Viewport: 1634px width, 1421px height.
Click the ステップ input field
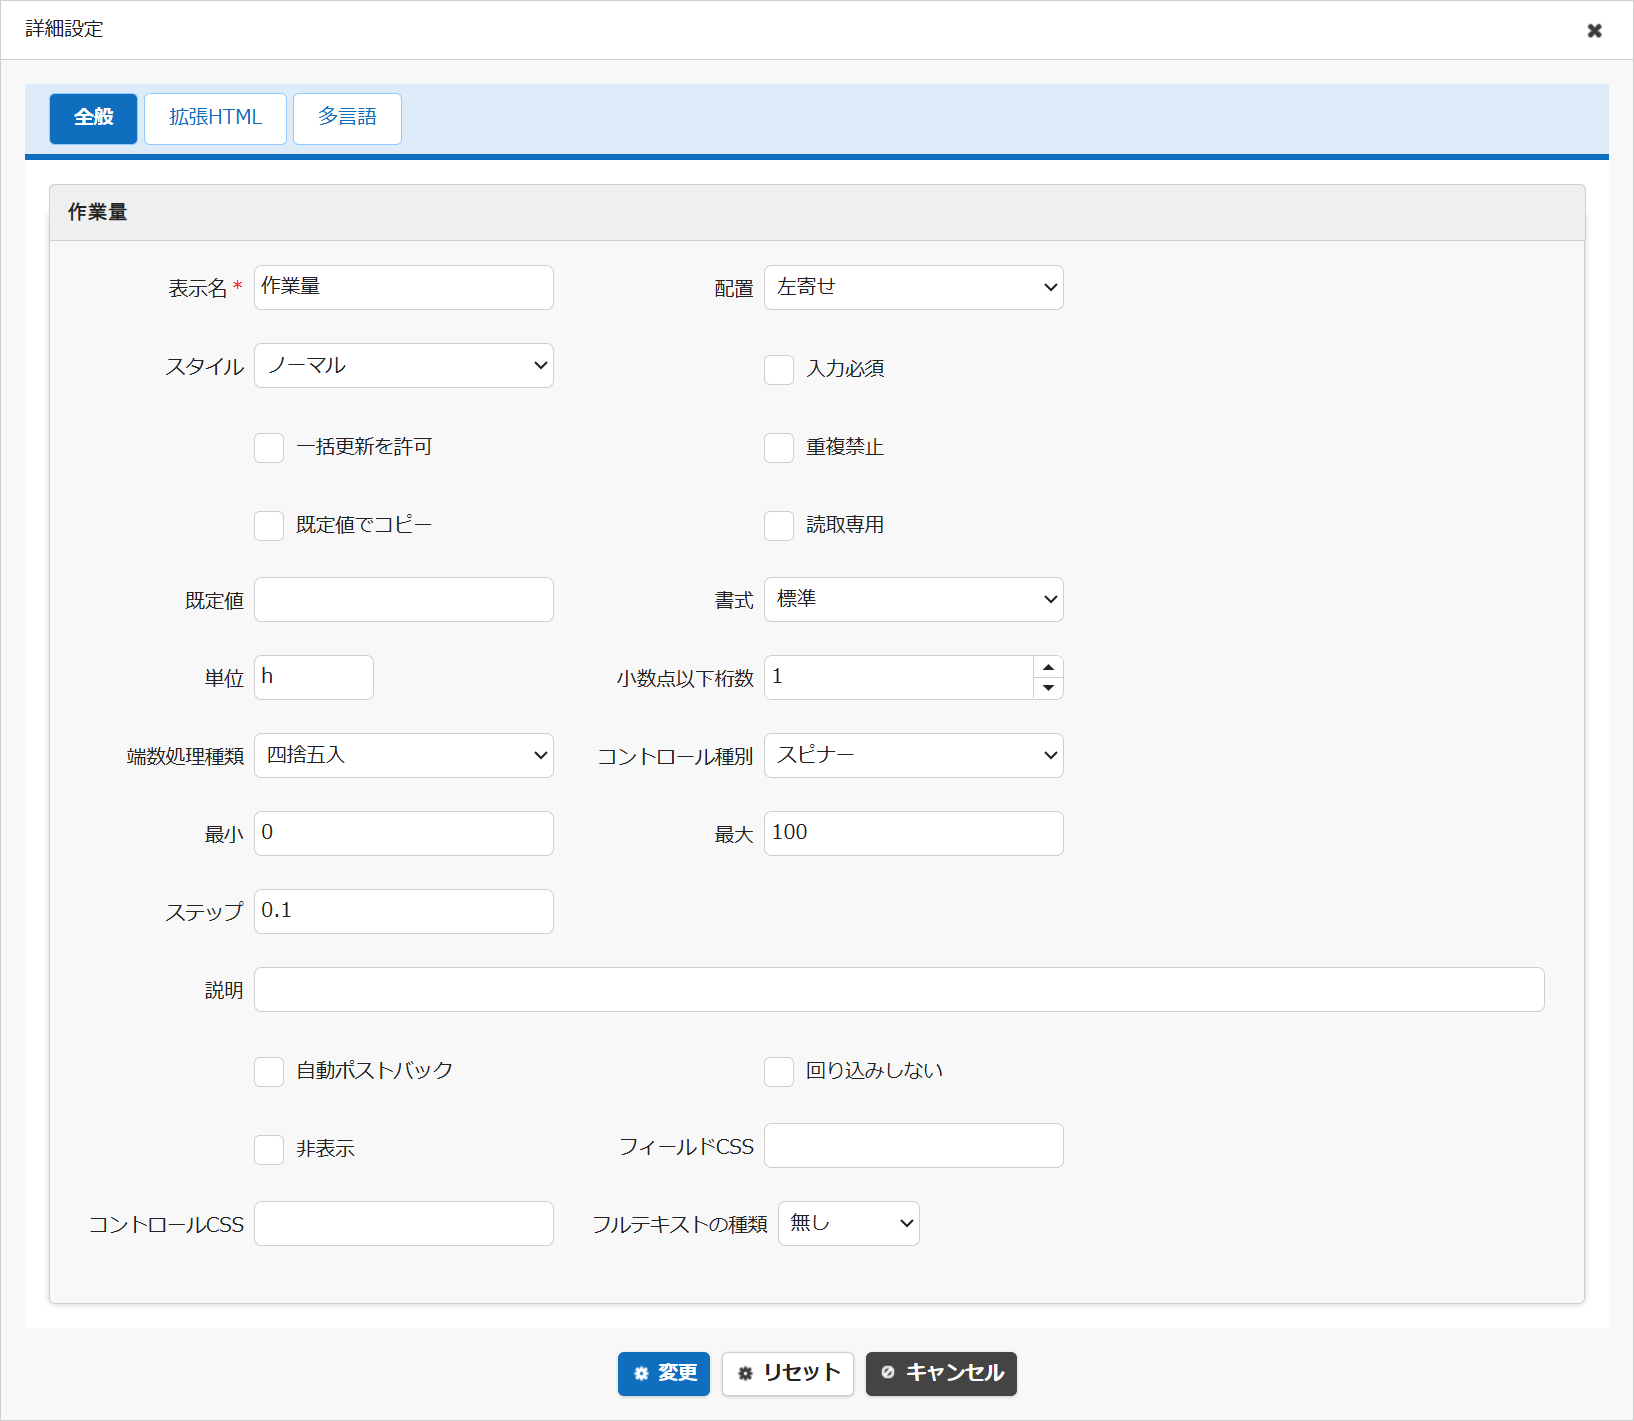404,911
